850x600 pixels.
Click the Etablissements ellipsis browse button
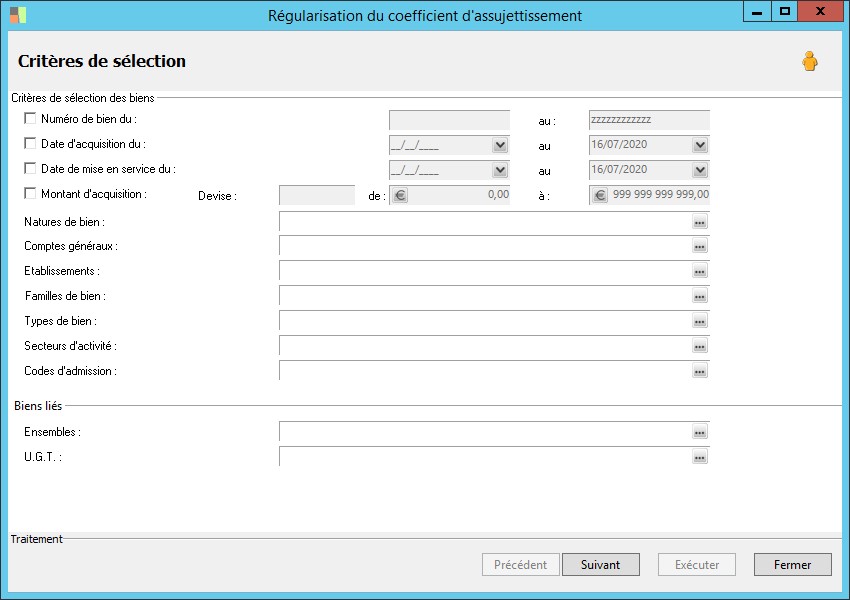[700, 272]
